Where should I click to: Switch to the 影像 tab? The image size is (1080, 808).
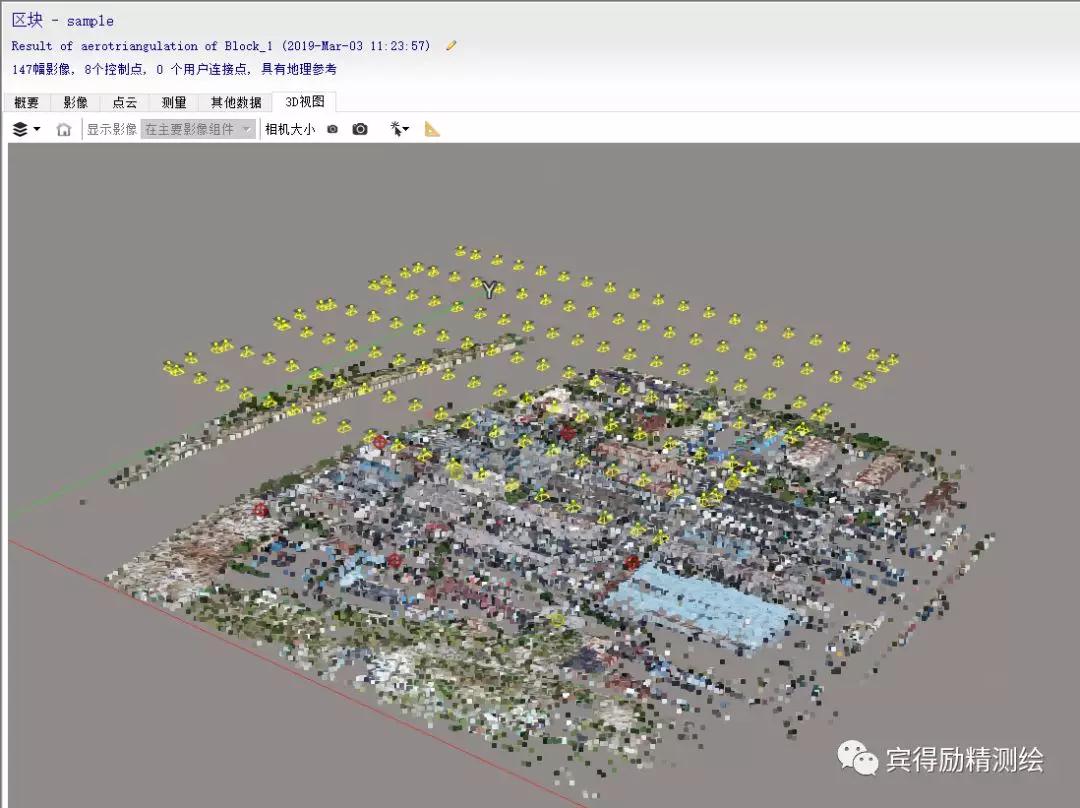click(75, 102)
